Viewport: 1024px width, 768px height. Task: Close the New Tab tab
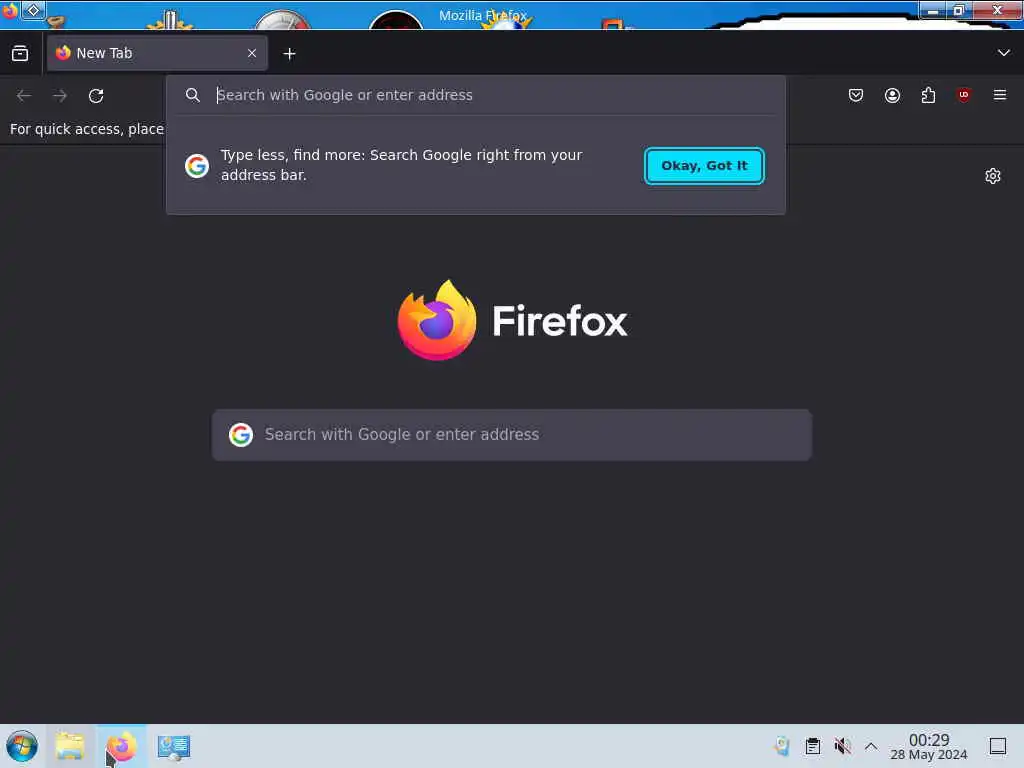(x=251, y=54)
